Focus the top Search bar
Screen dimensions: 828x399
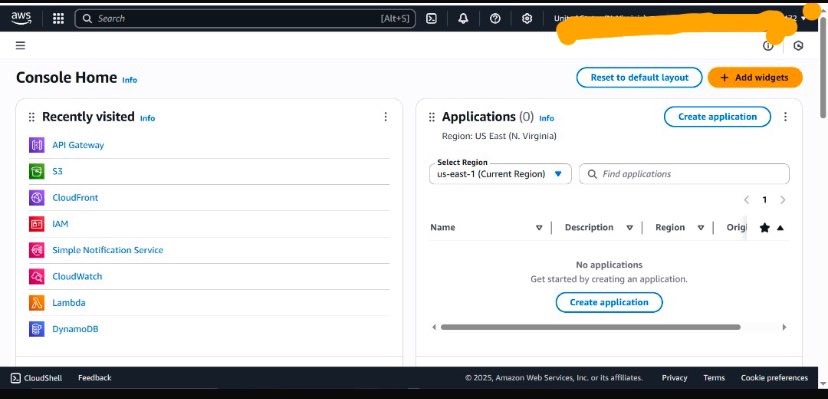pyautogui.click(x=245, y=18)
